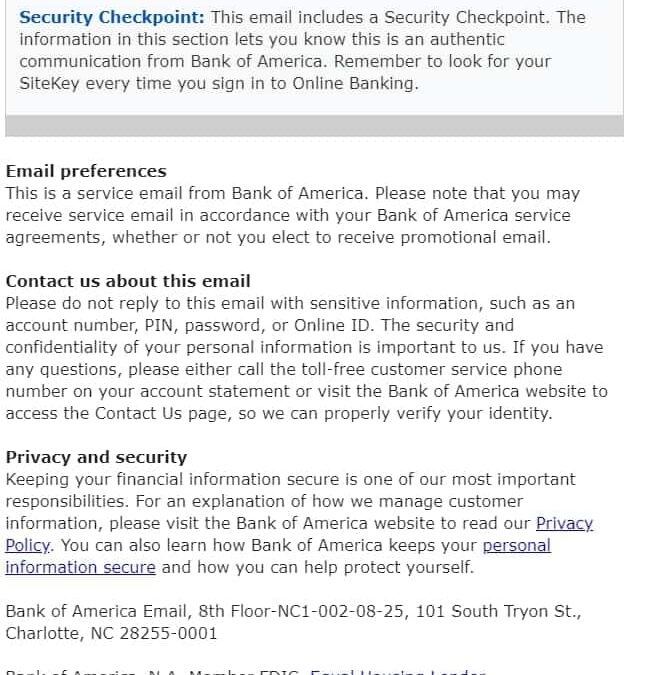Click the Charlotte, NC 28255-0001 address line

pos(111,633)
